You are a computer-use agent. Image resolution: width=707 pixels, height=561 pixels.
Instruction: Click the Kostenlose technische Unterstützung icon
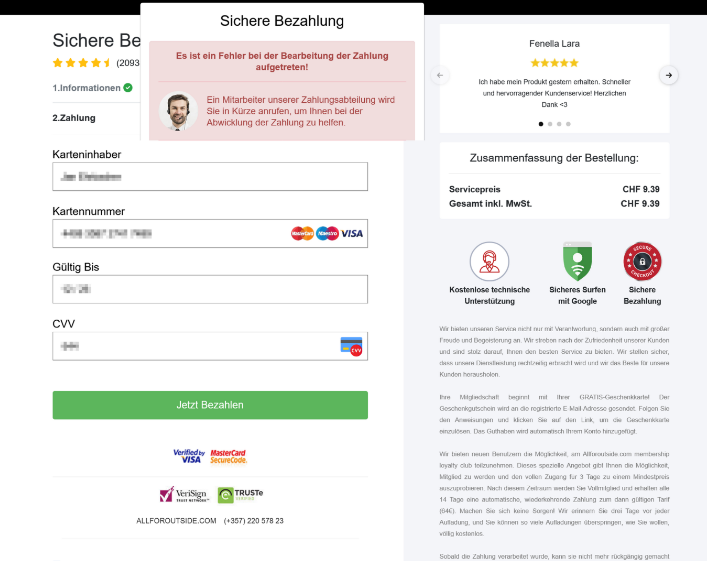click(490, 262)
